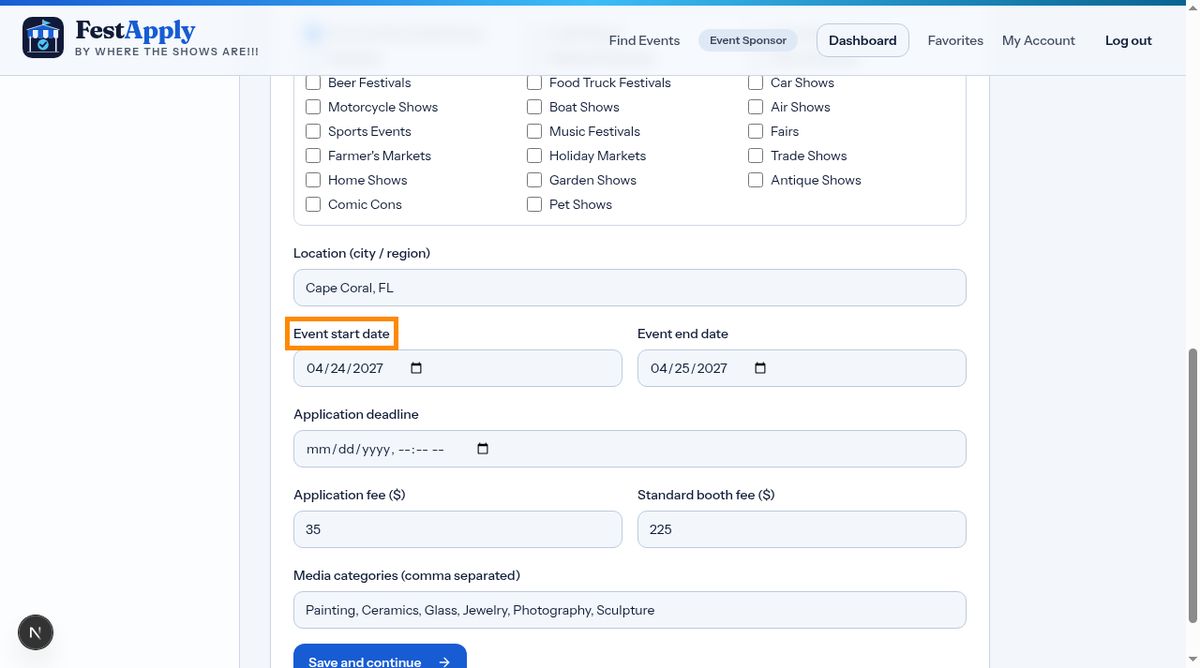Open calendar picker for Event end date
The width and height of the screenshot is (1200, 668).
pos(760,368)
